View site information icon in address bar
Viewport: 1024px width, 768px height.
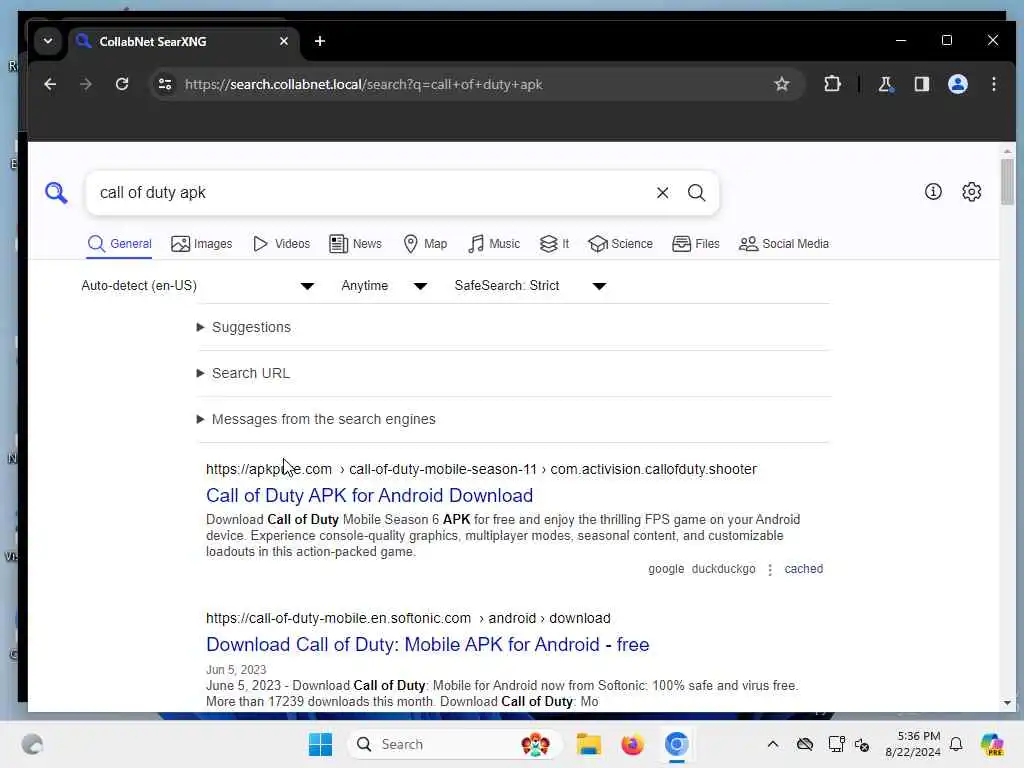pos(165,84)
